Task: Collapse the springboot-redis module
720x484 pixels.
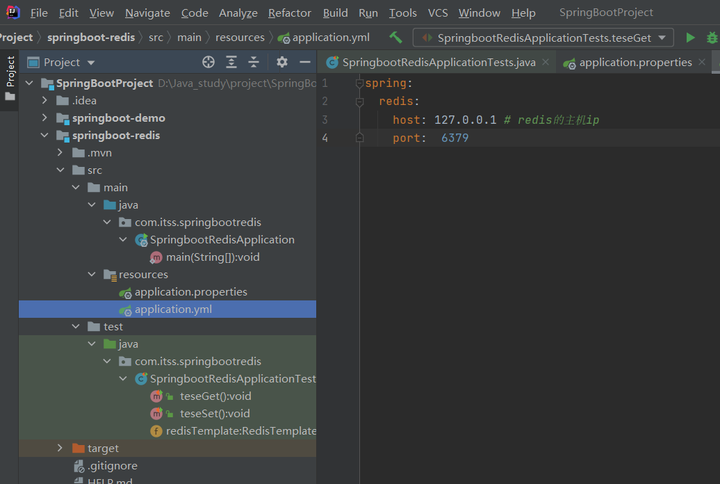Action: tap(45, 135)
